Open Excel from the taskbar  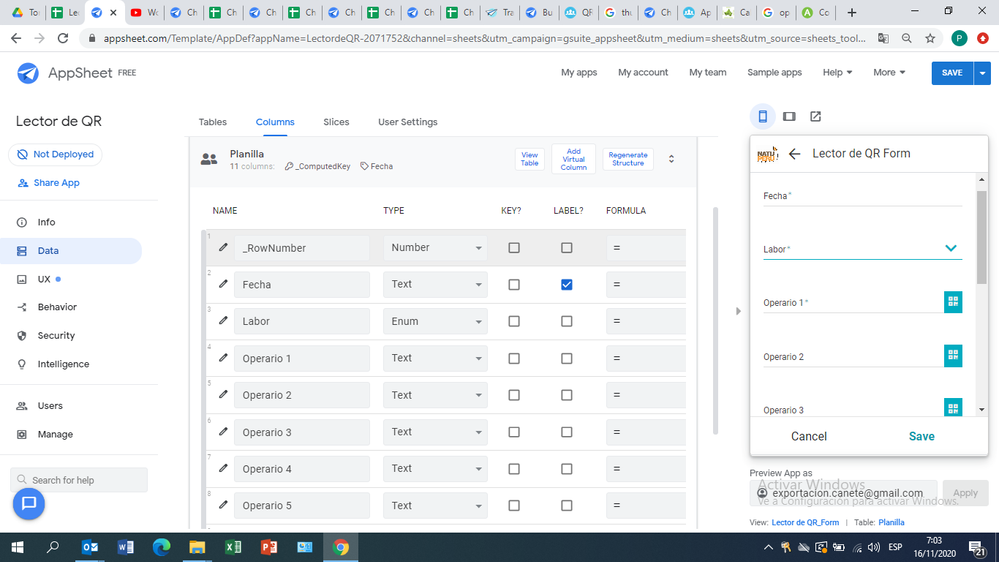233,547
